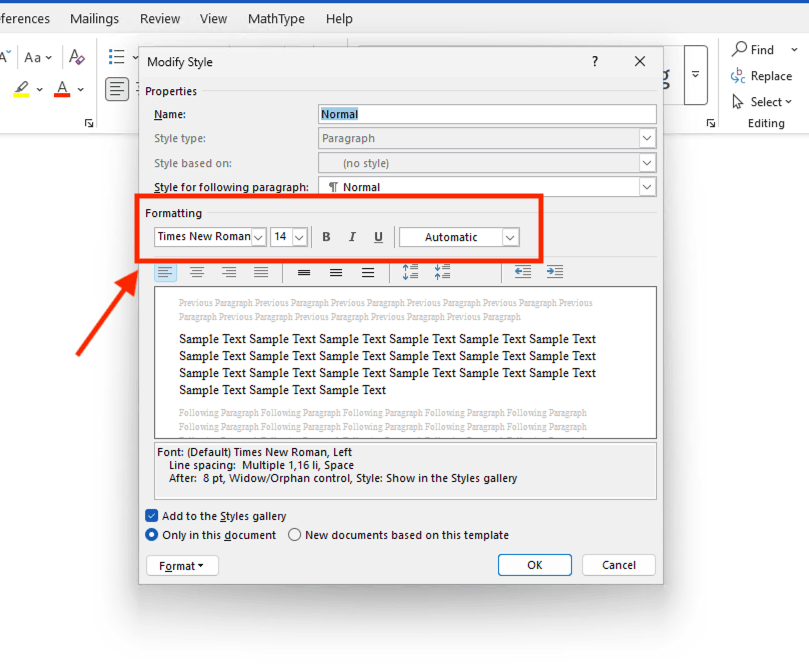Image resolution: width=809 pixels, height=664 pixels.
Task: Click Align Left icon in ribbon
Action: click(117, 89)
